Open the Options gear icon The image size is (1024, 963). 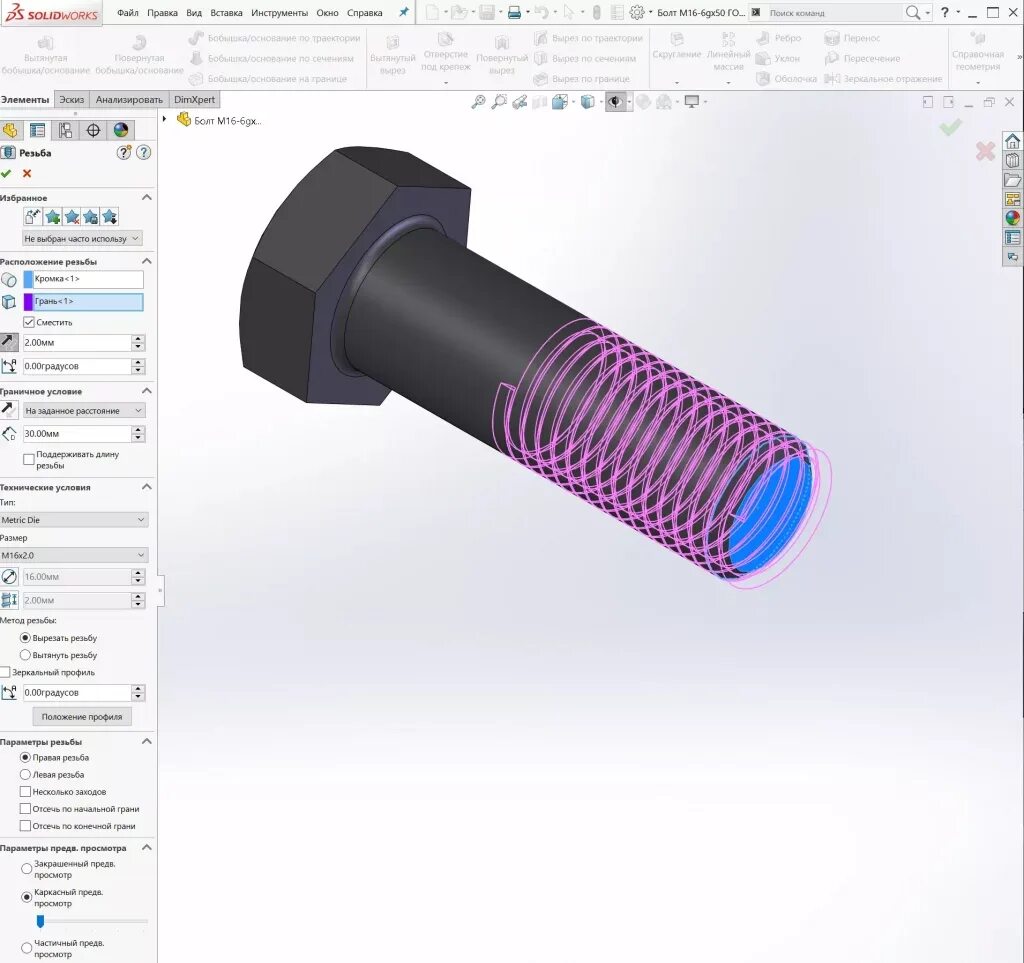[x=637, y=12]
